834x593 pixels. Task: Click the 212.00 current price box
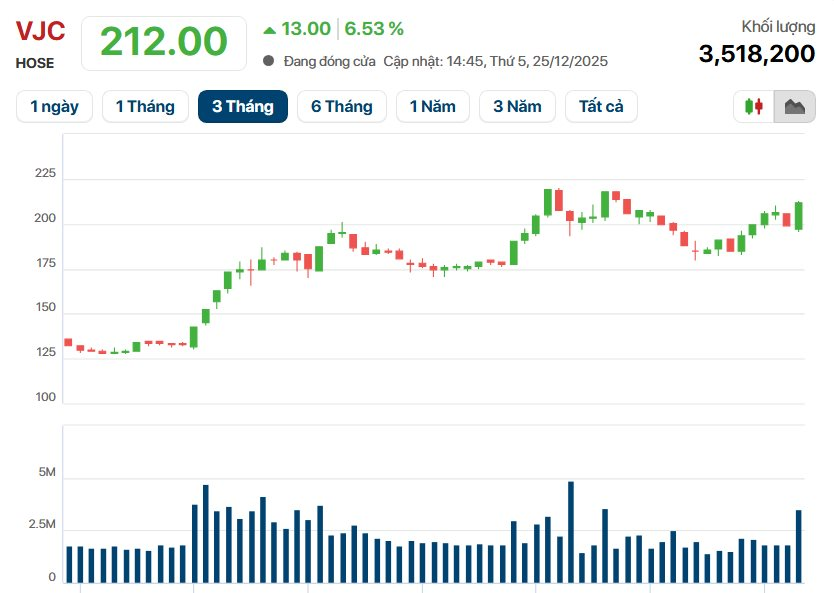(164, 42)
